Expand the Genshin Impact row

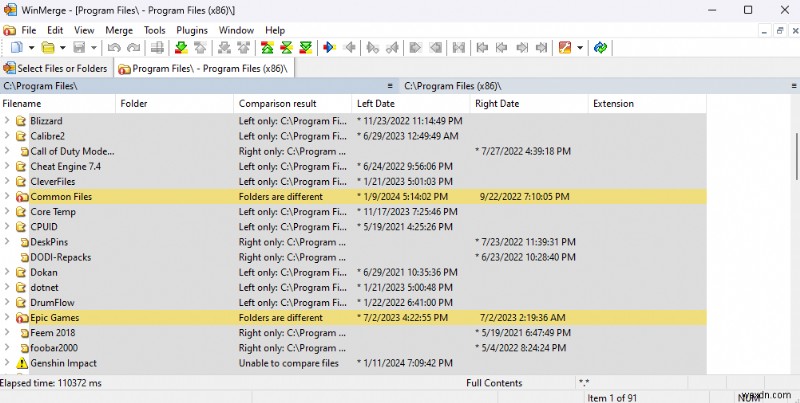7,363
